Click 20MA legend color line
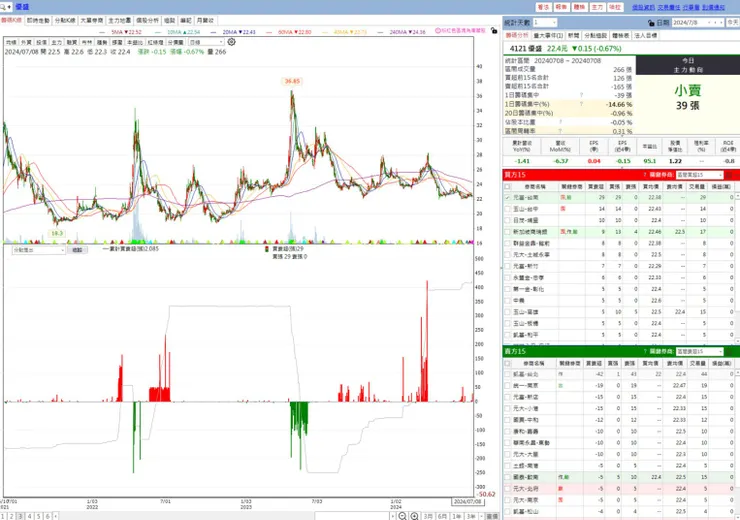 pos(213,32)
